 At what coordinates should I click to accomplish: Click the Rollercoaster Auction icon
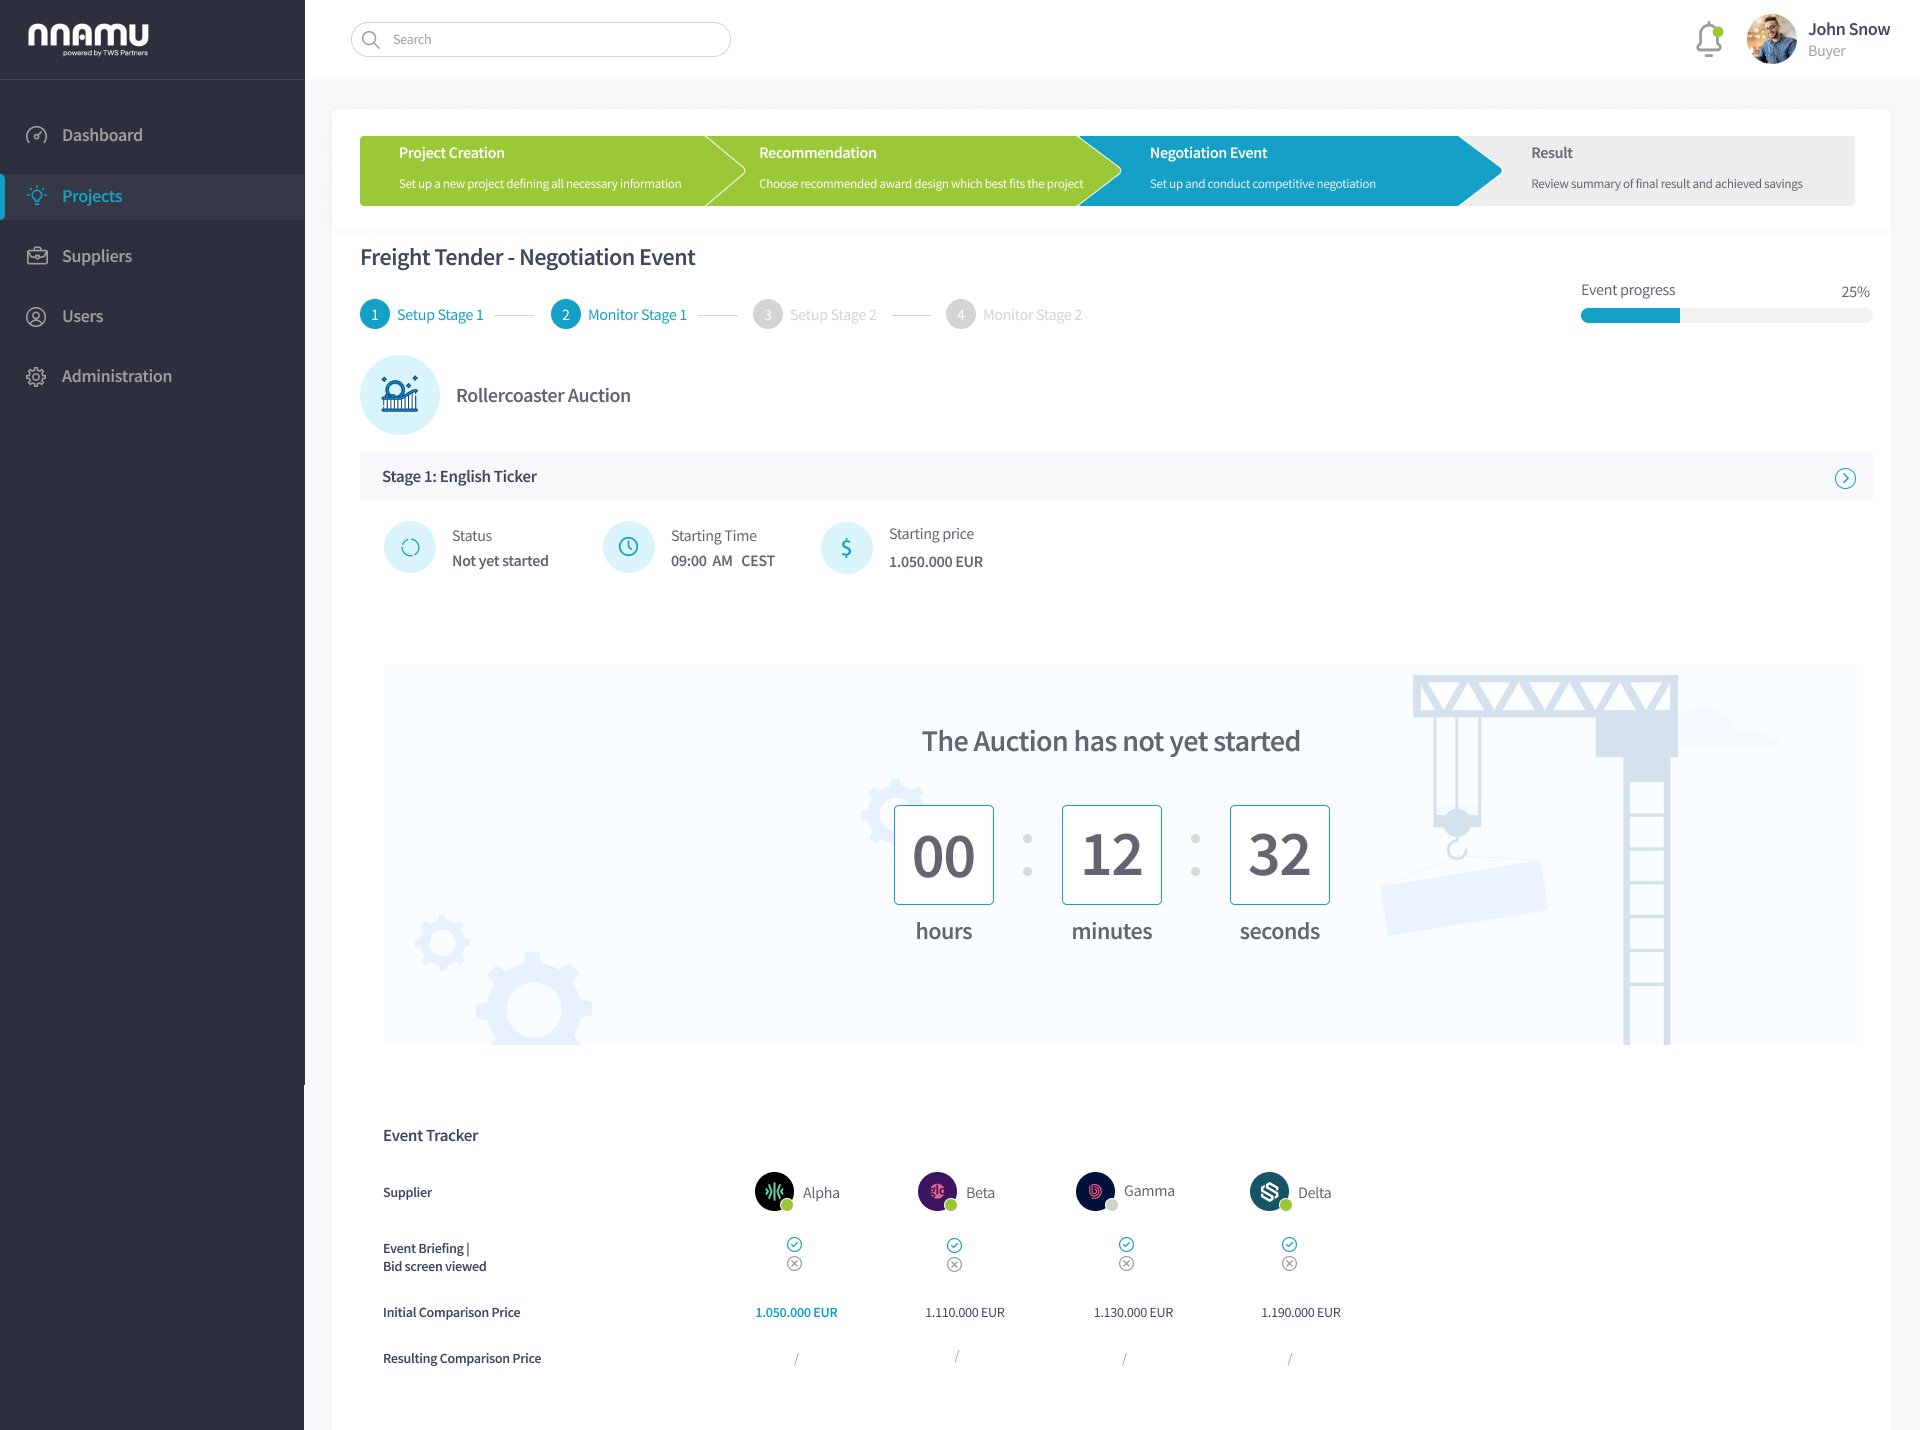pyautogui.click(x=400, y=395)
